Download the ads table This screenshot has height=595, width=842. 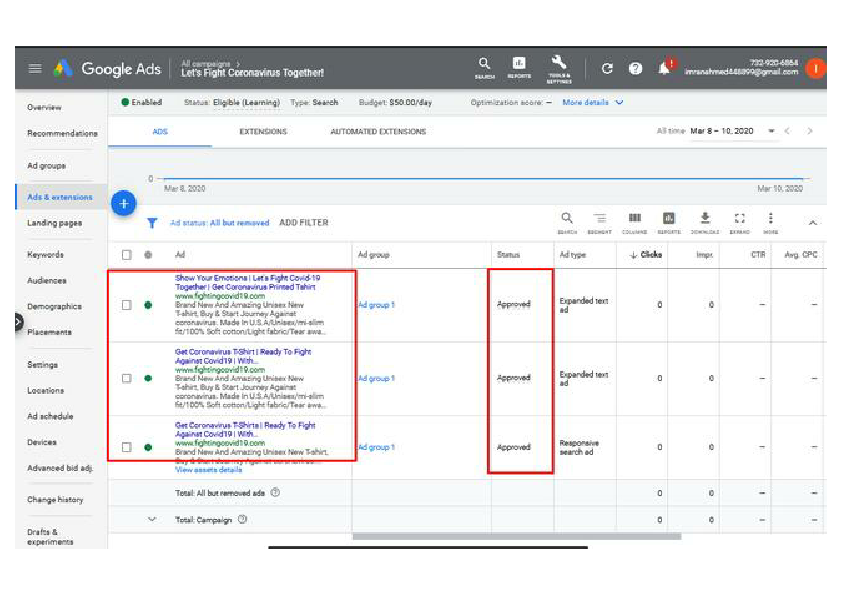[705, 223]
